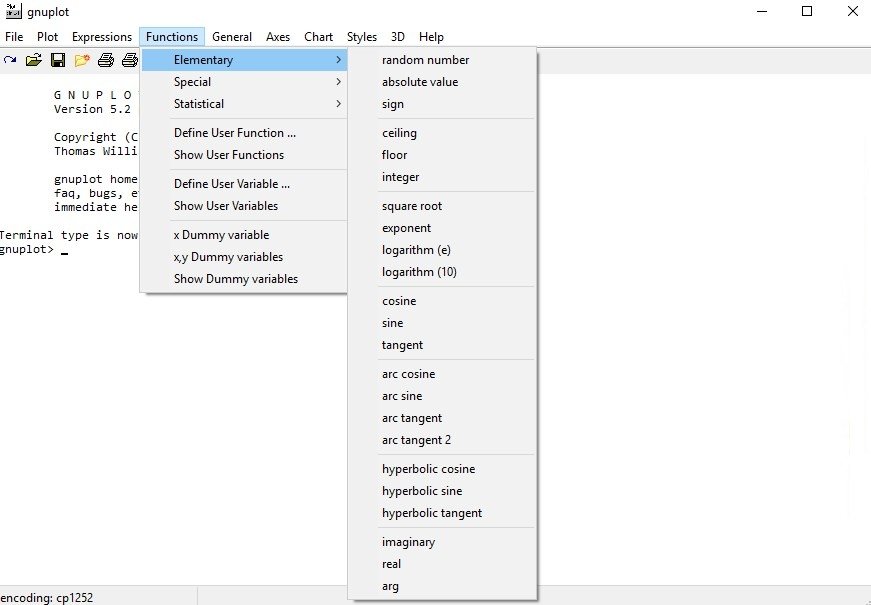Select the floor function
Viewport: 871px width, 605px height.
443,155
